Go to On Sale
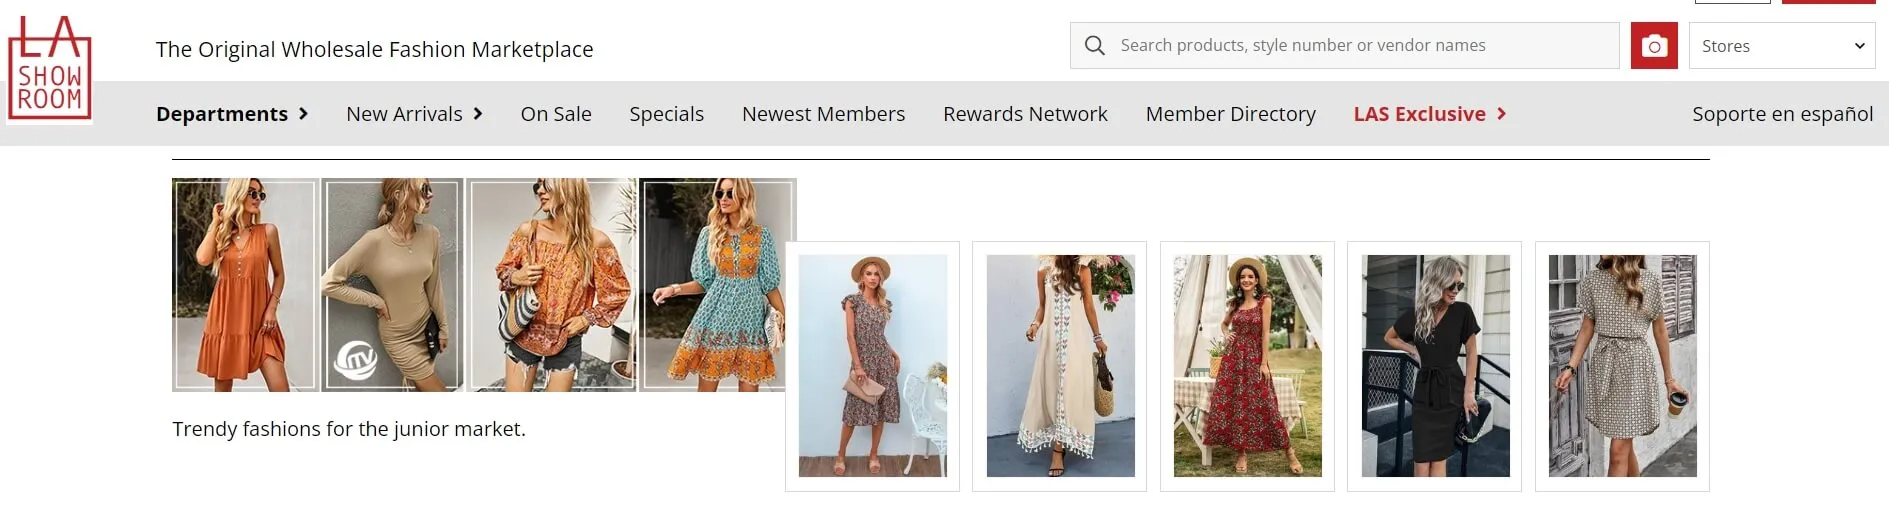The height and width of the screenshot is (506, 1889). [x=556, y=114]
